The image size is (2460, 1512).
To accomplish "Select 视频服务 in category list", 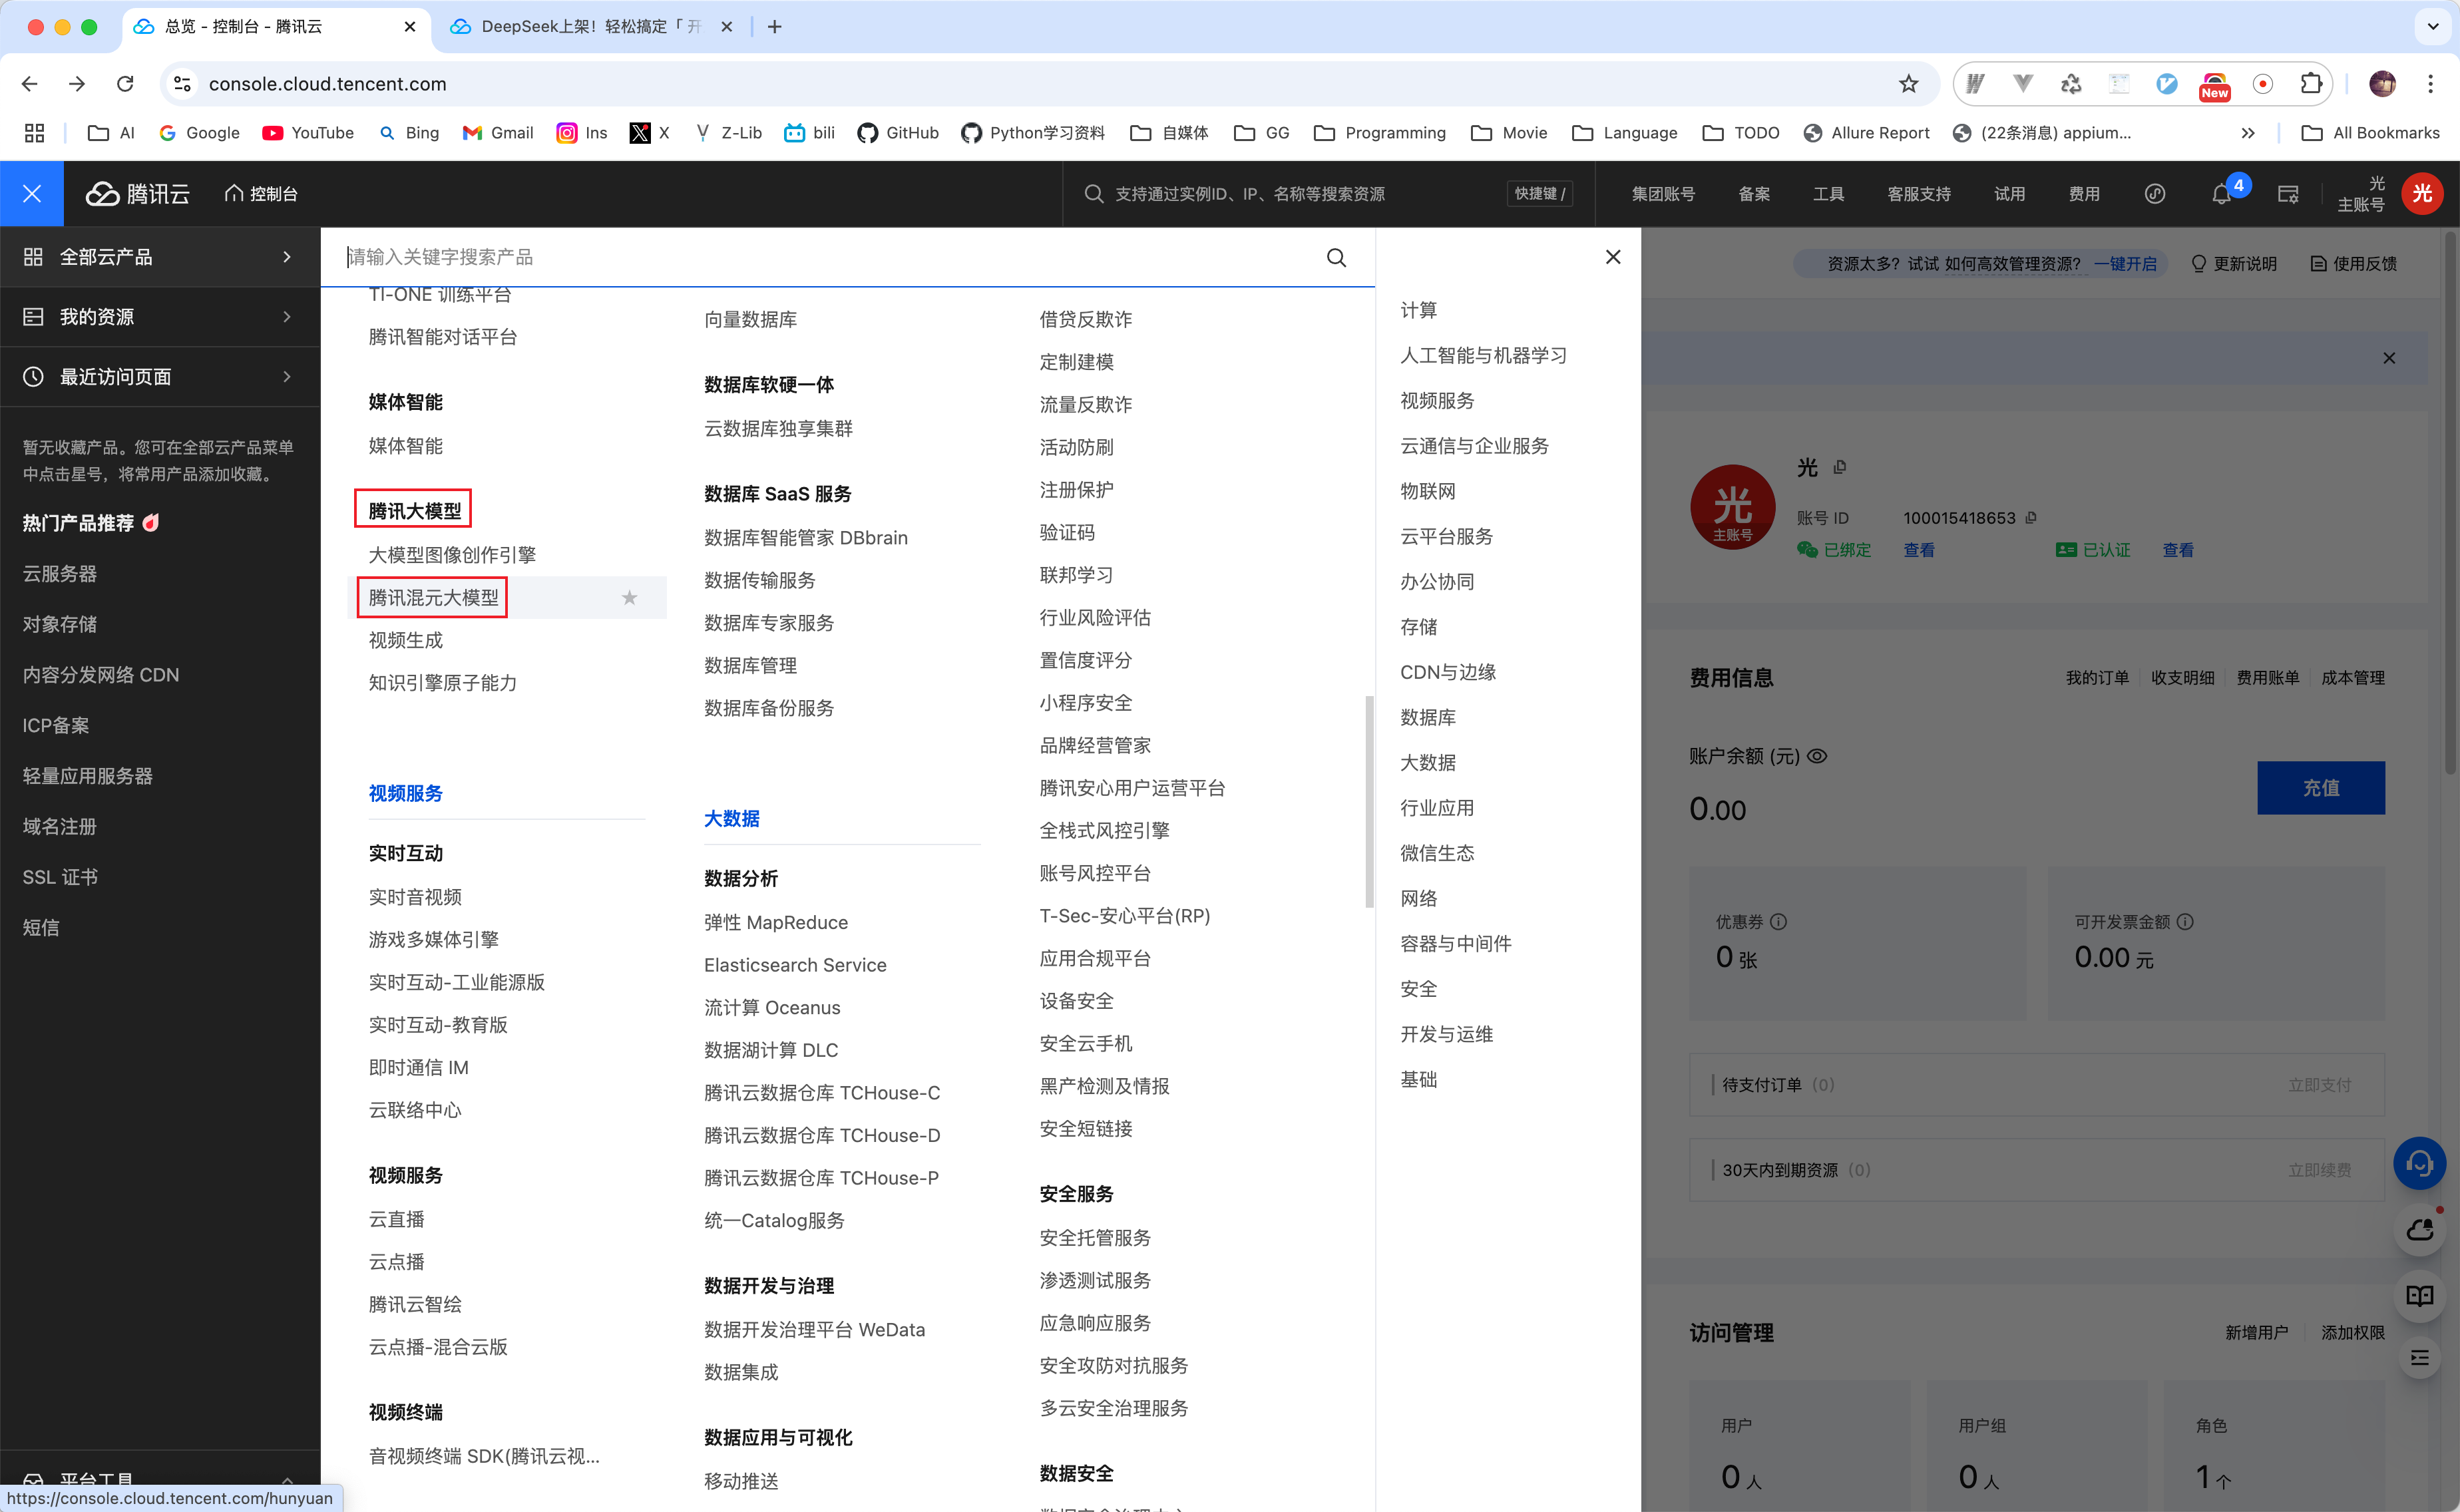I will coord(1437,400).
